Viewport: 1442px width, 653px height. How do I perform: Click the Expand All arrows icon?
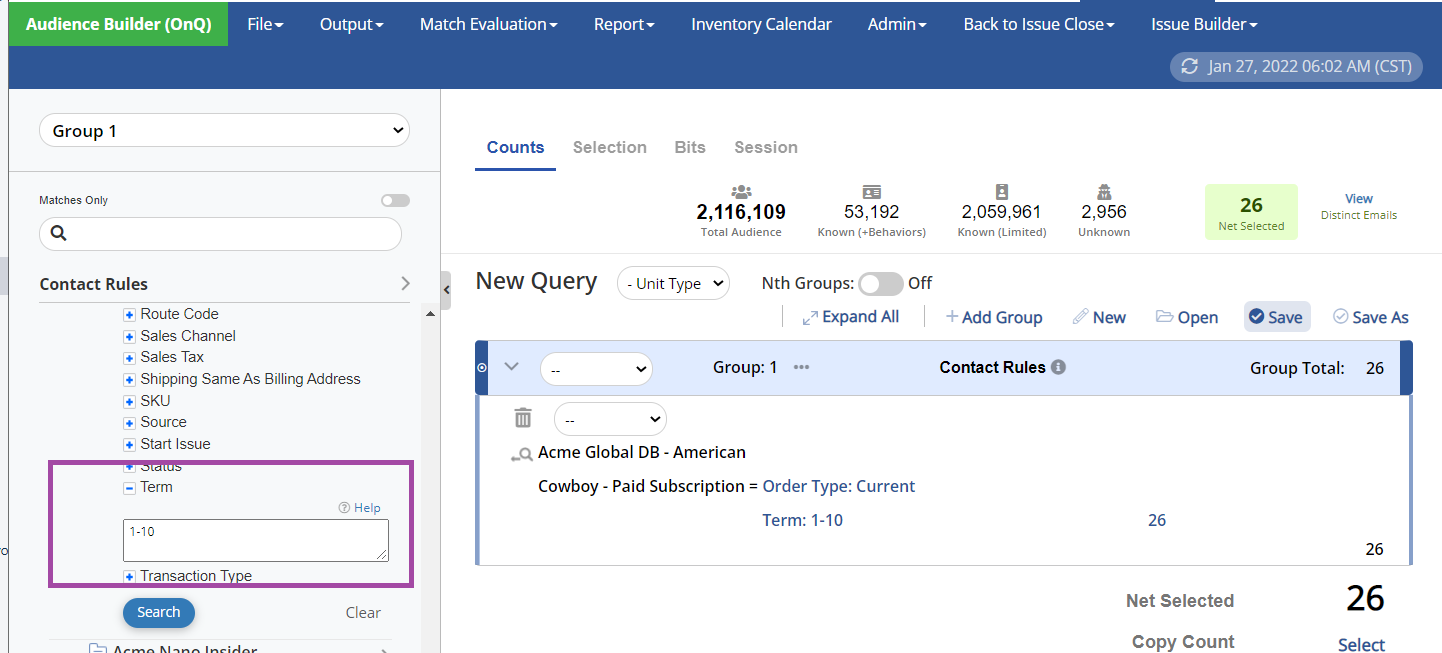click(x=810, y=317)
